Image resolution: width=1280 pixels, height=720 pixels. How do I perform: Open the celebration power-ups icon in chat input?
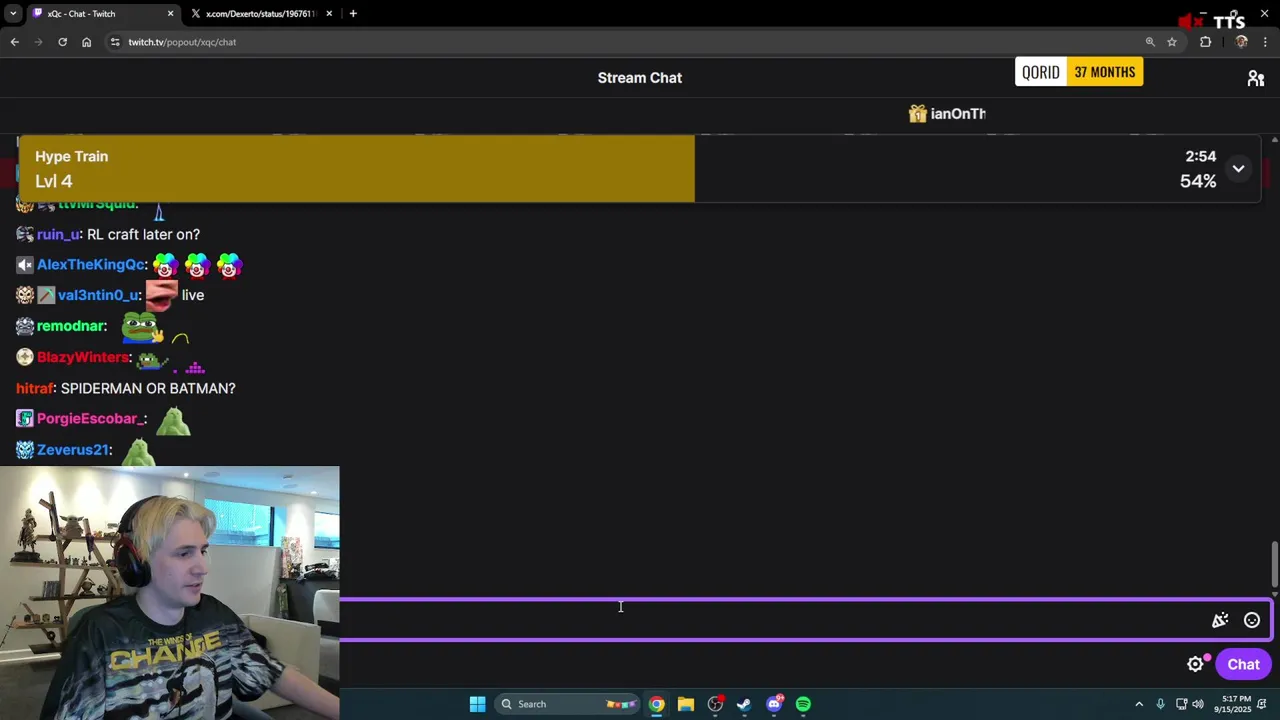[1220, 620]
